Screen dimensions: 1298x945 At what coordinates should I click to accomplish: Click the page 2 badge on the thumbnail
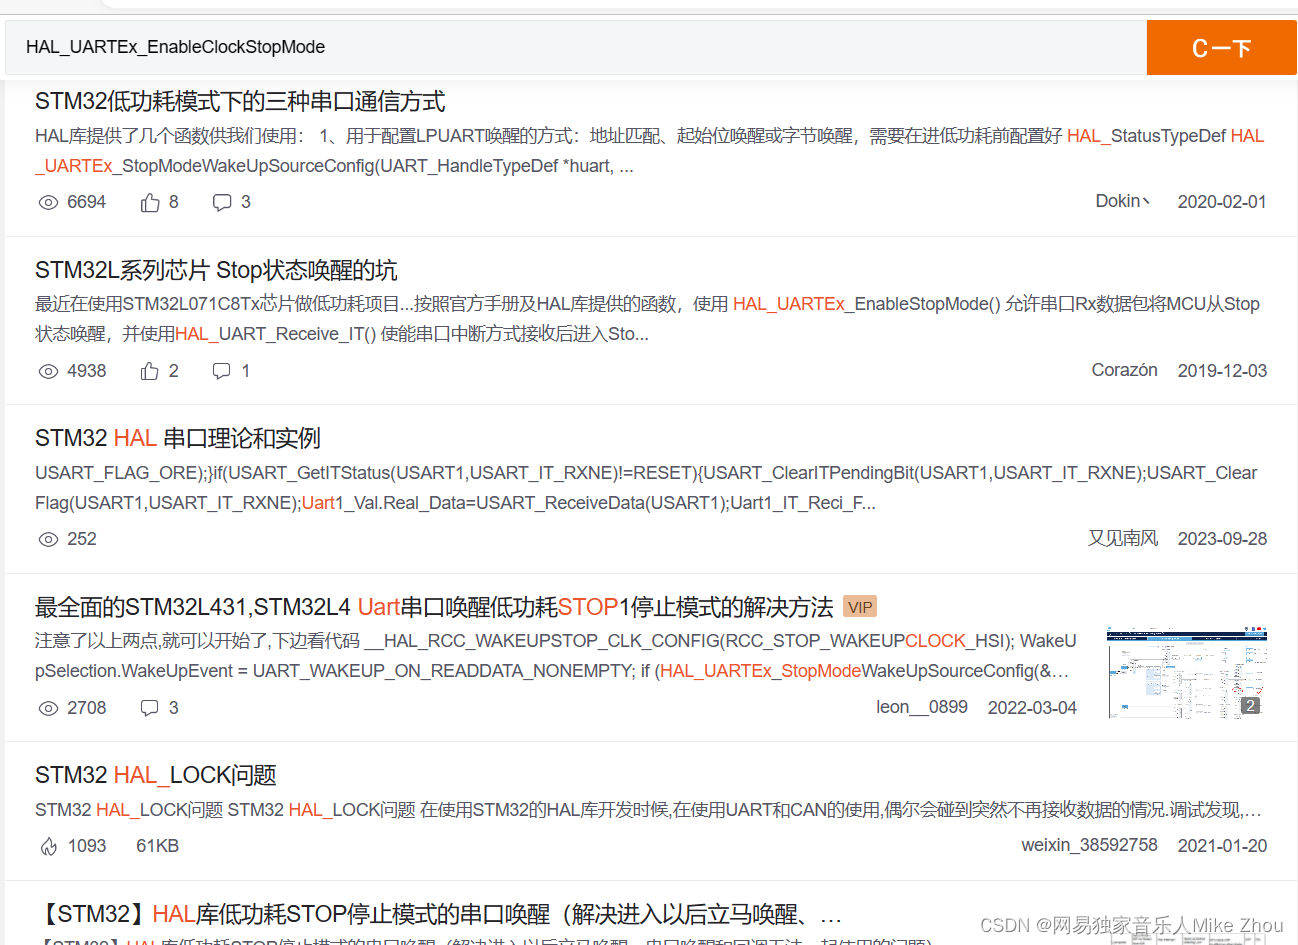(x=1249, y=705)
